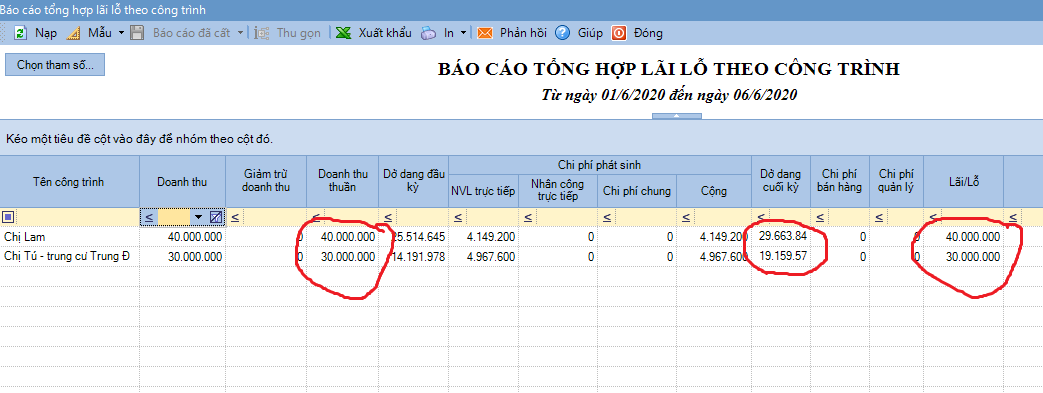Open the Mẫu dropdown arrow
Viewport: 1043px width, 393px height.
tap(121, 33)
